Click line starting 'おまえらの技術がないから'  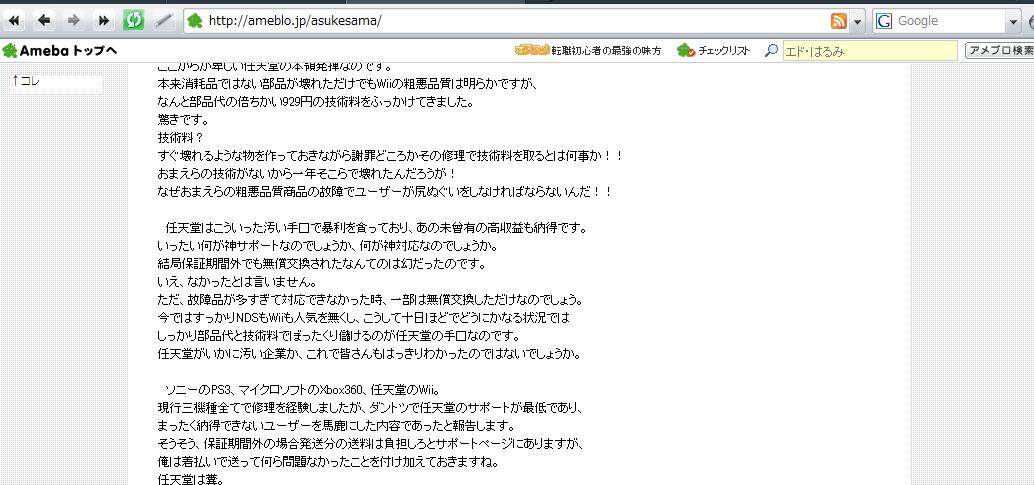coord(307,174)
